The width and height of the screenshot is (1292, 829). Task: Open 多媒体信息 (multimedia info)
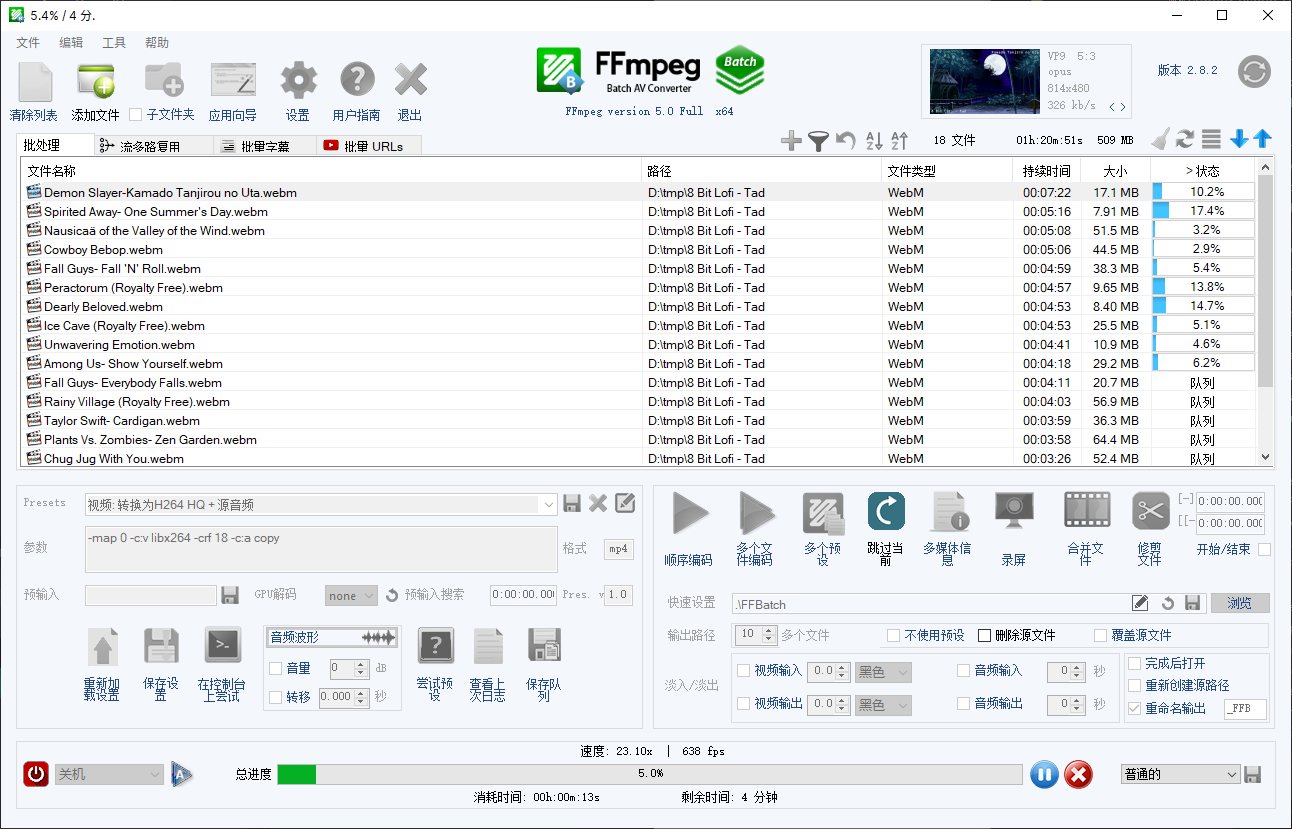tap(949, 510)
